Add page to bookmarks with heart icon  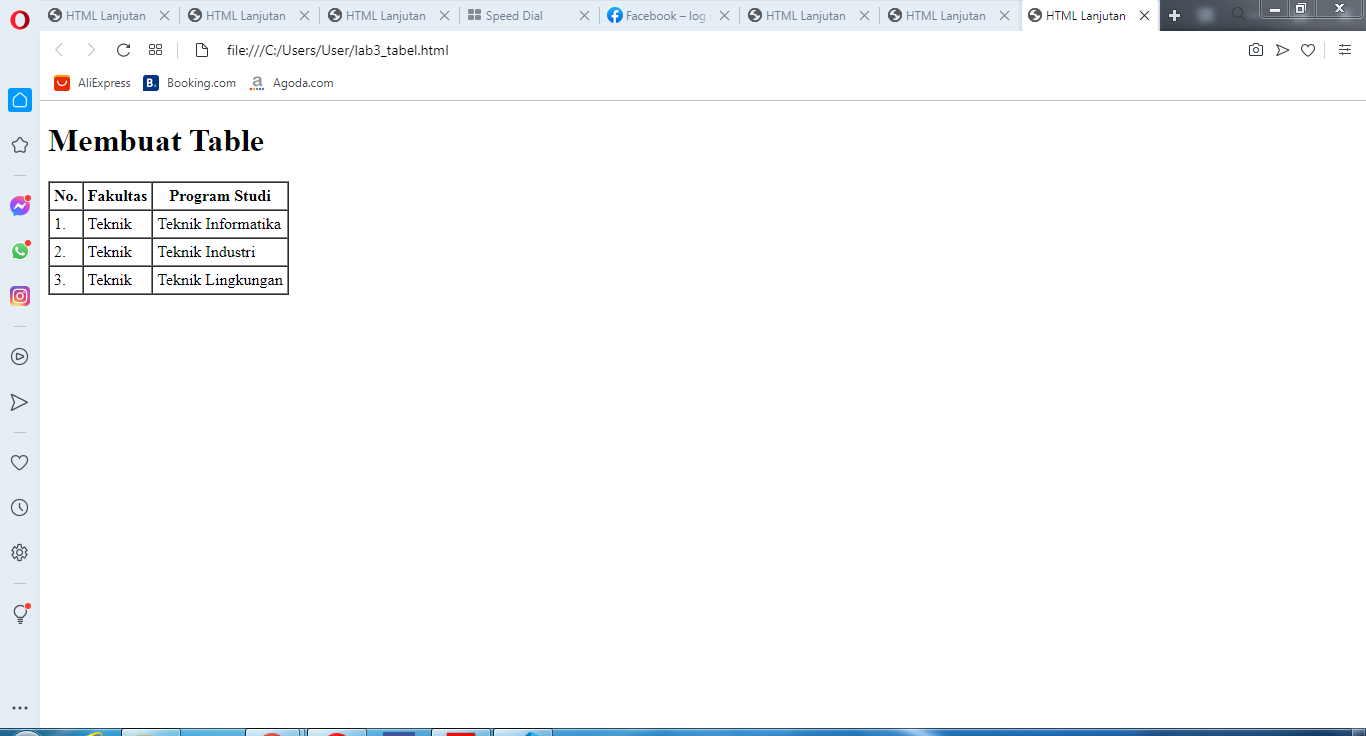(x=1308, y=49)
